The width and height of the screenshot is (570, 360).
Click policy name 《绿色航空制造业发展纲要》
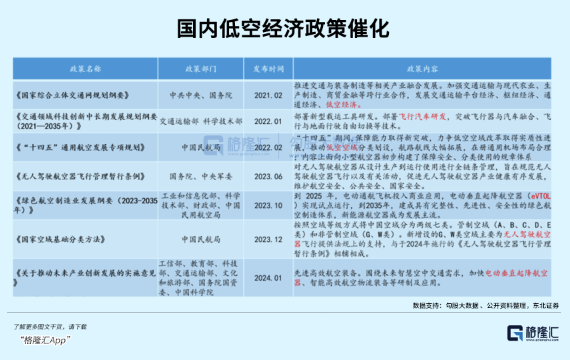click(x=86, y=205)
